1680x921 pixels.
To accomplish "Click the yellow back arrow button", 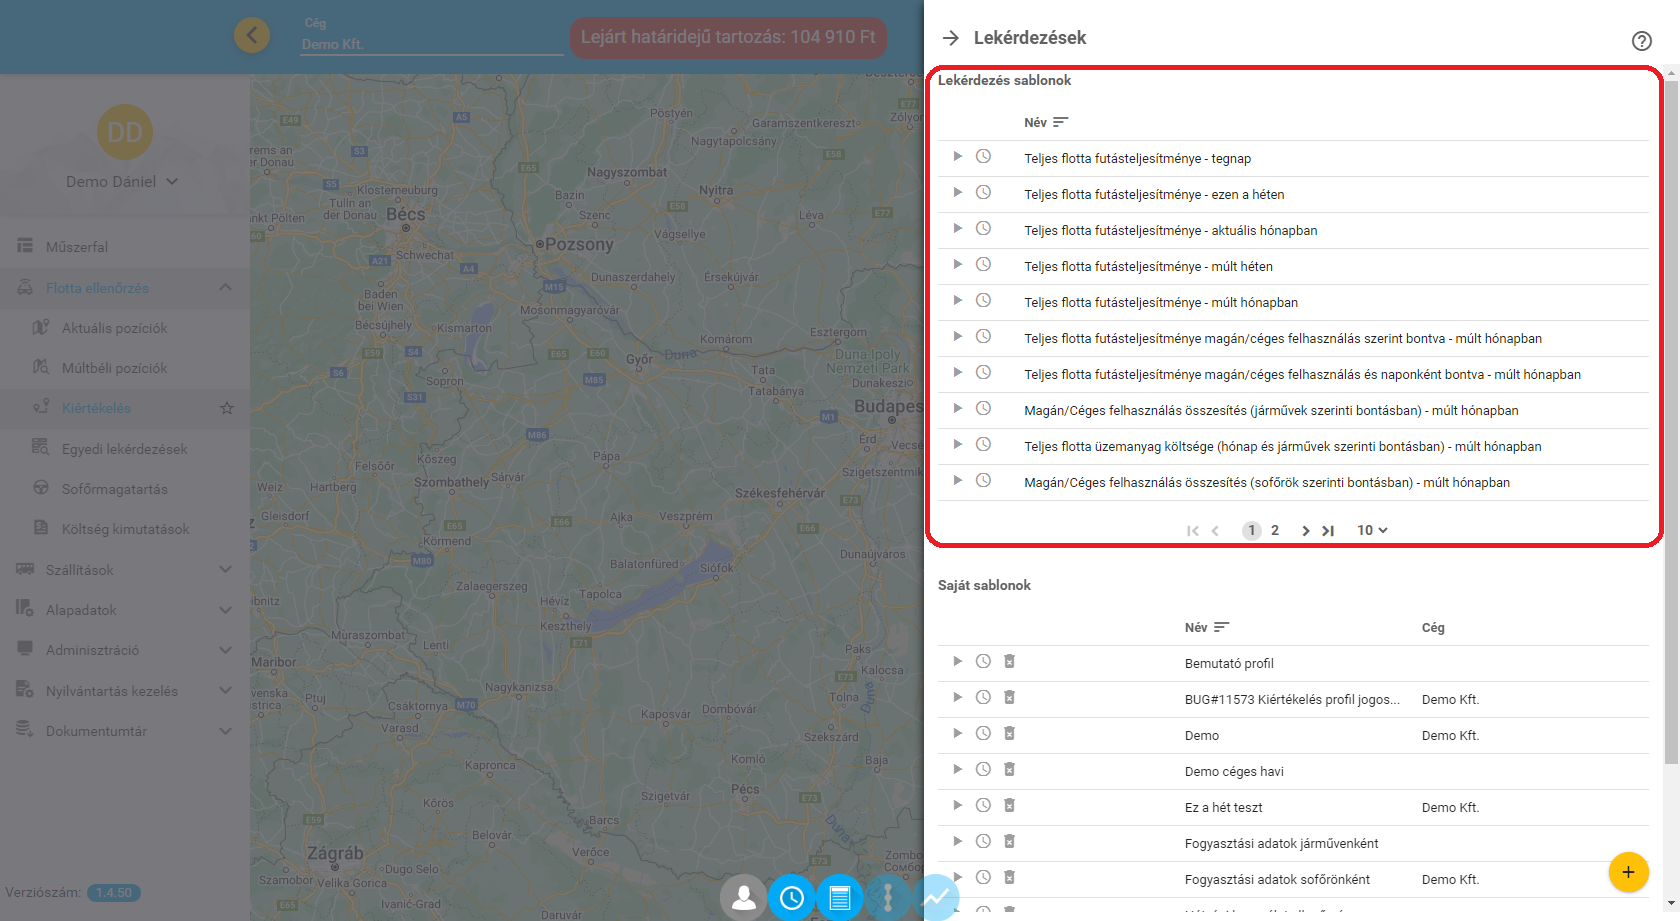I will pos(252,37).
